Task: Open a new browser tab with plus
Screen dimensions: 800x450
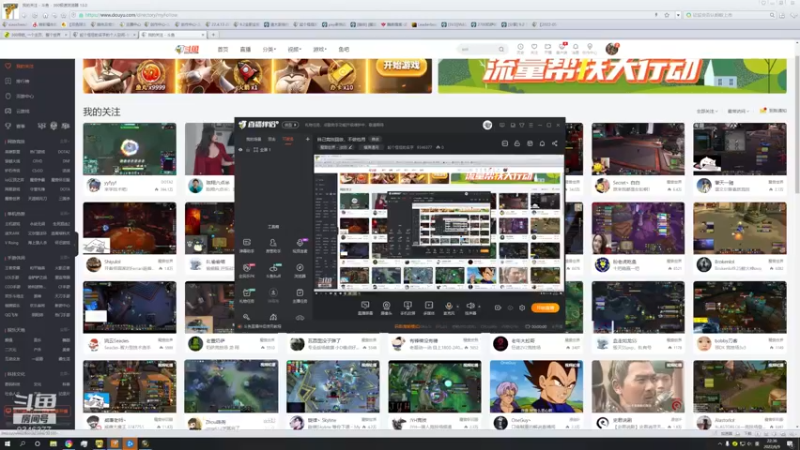Action: tap(213, 35)
